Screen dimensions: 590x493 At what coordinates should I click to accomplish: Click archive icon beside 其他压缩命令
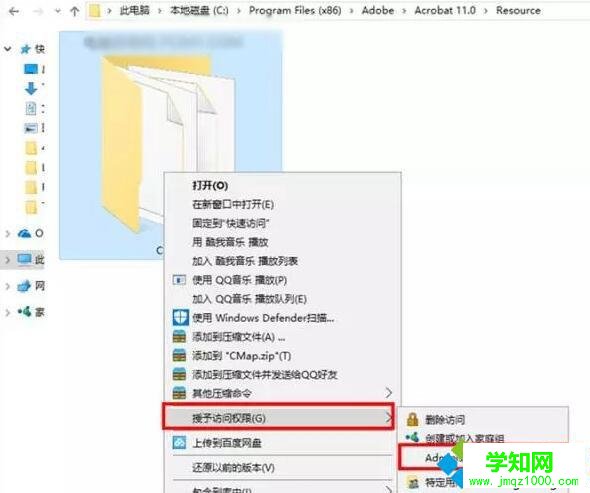pyautogui.click(x=179, y=393)
